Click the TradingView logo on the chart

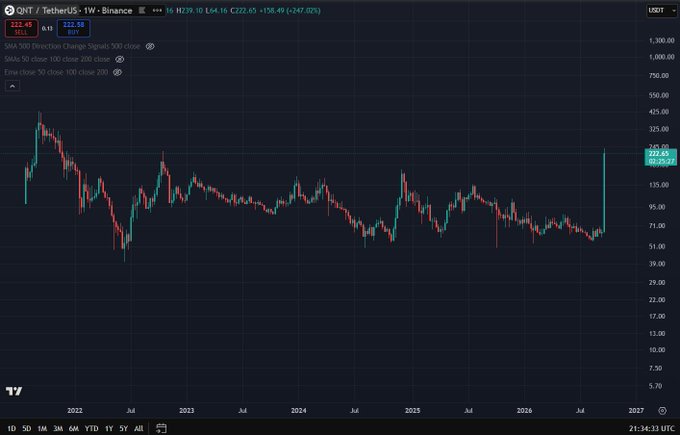tap(14, 391)
